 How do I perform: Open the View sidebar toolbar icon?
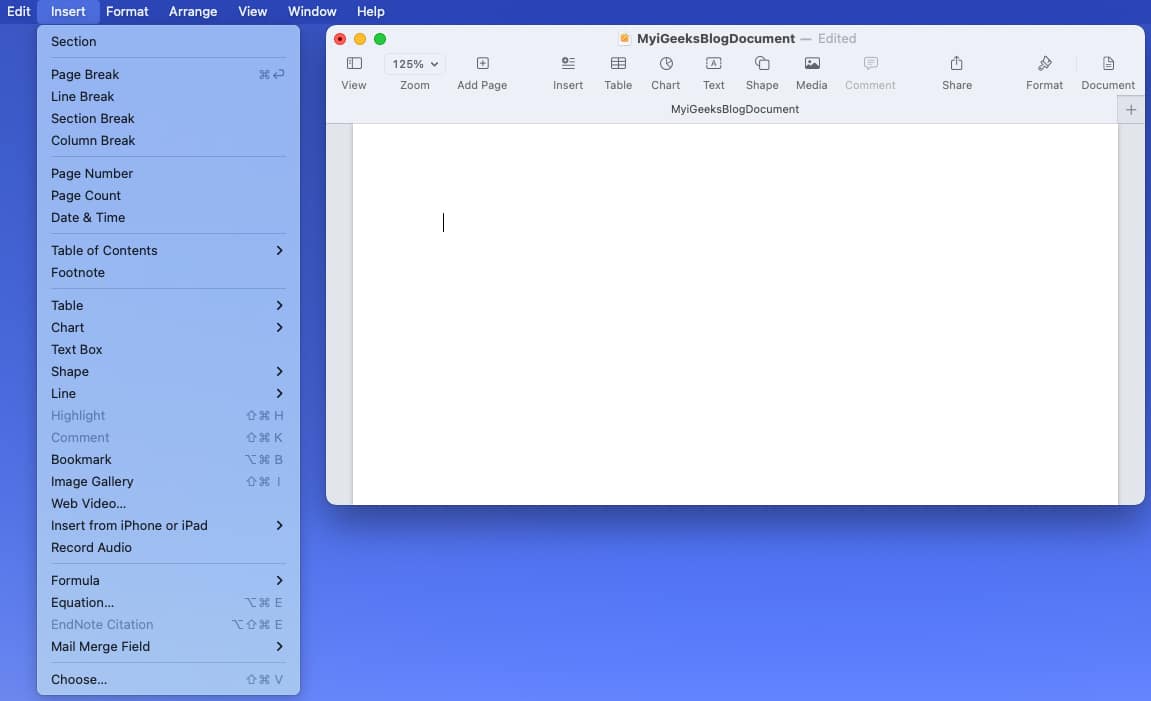point(354,64)
